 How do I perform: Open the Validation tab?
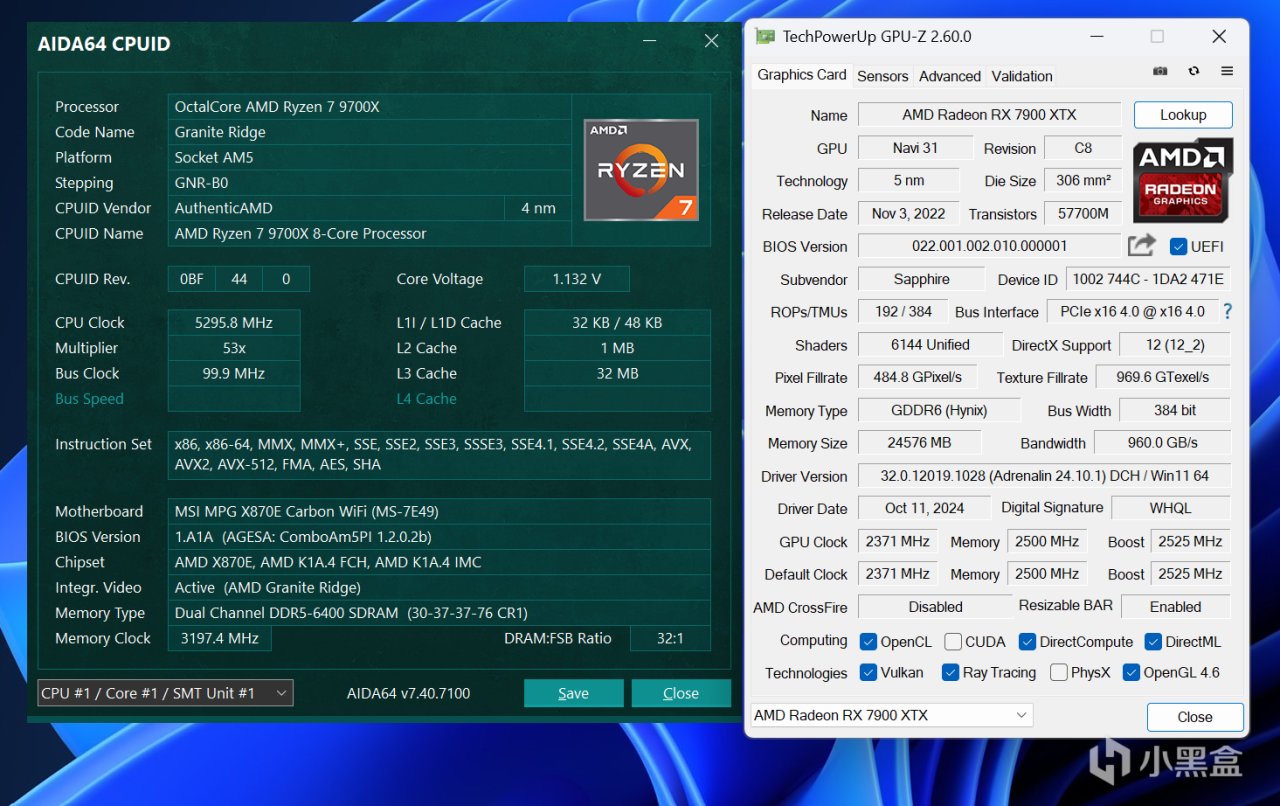click(1022, 76)
